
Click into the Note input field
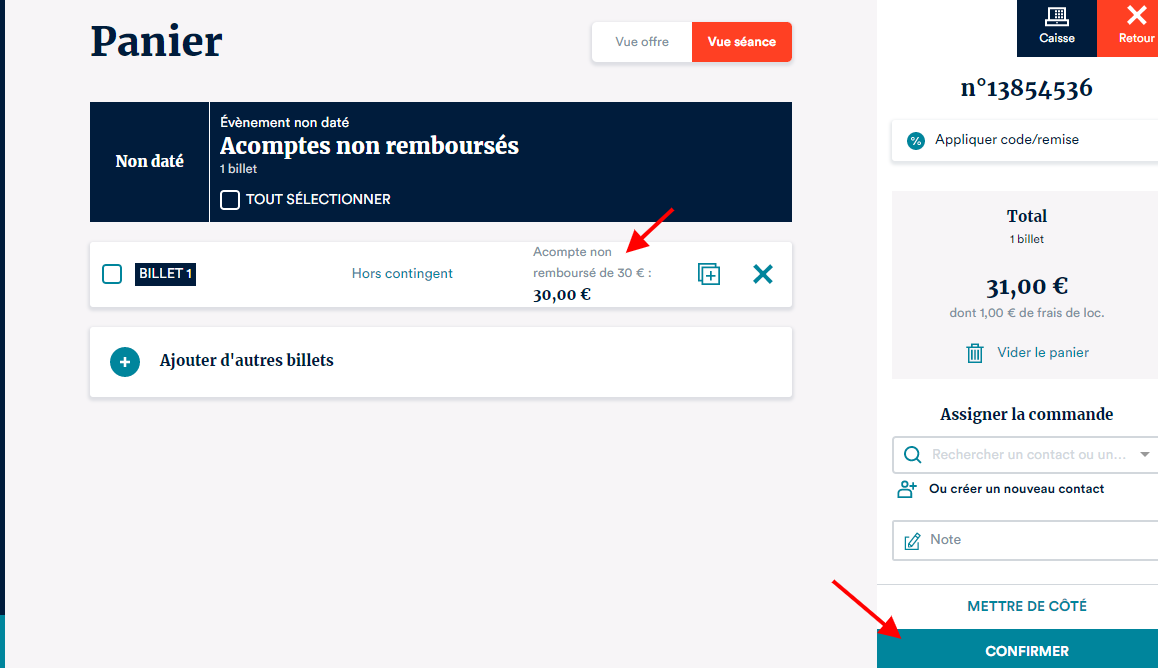click(x=1030, y=540)
